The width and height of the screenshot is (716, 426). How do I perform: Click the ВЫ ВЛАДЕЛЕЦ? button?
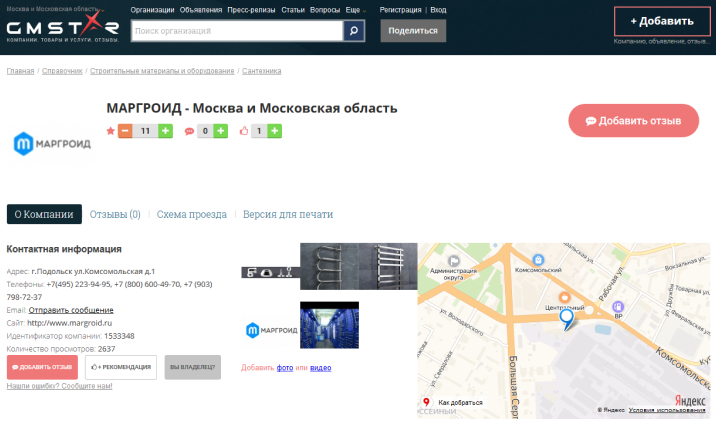click(x=193, y=367)
